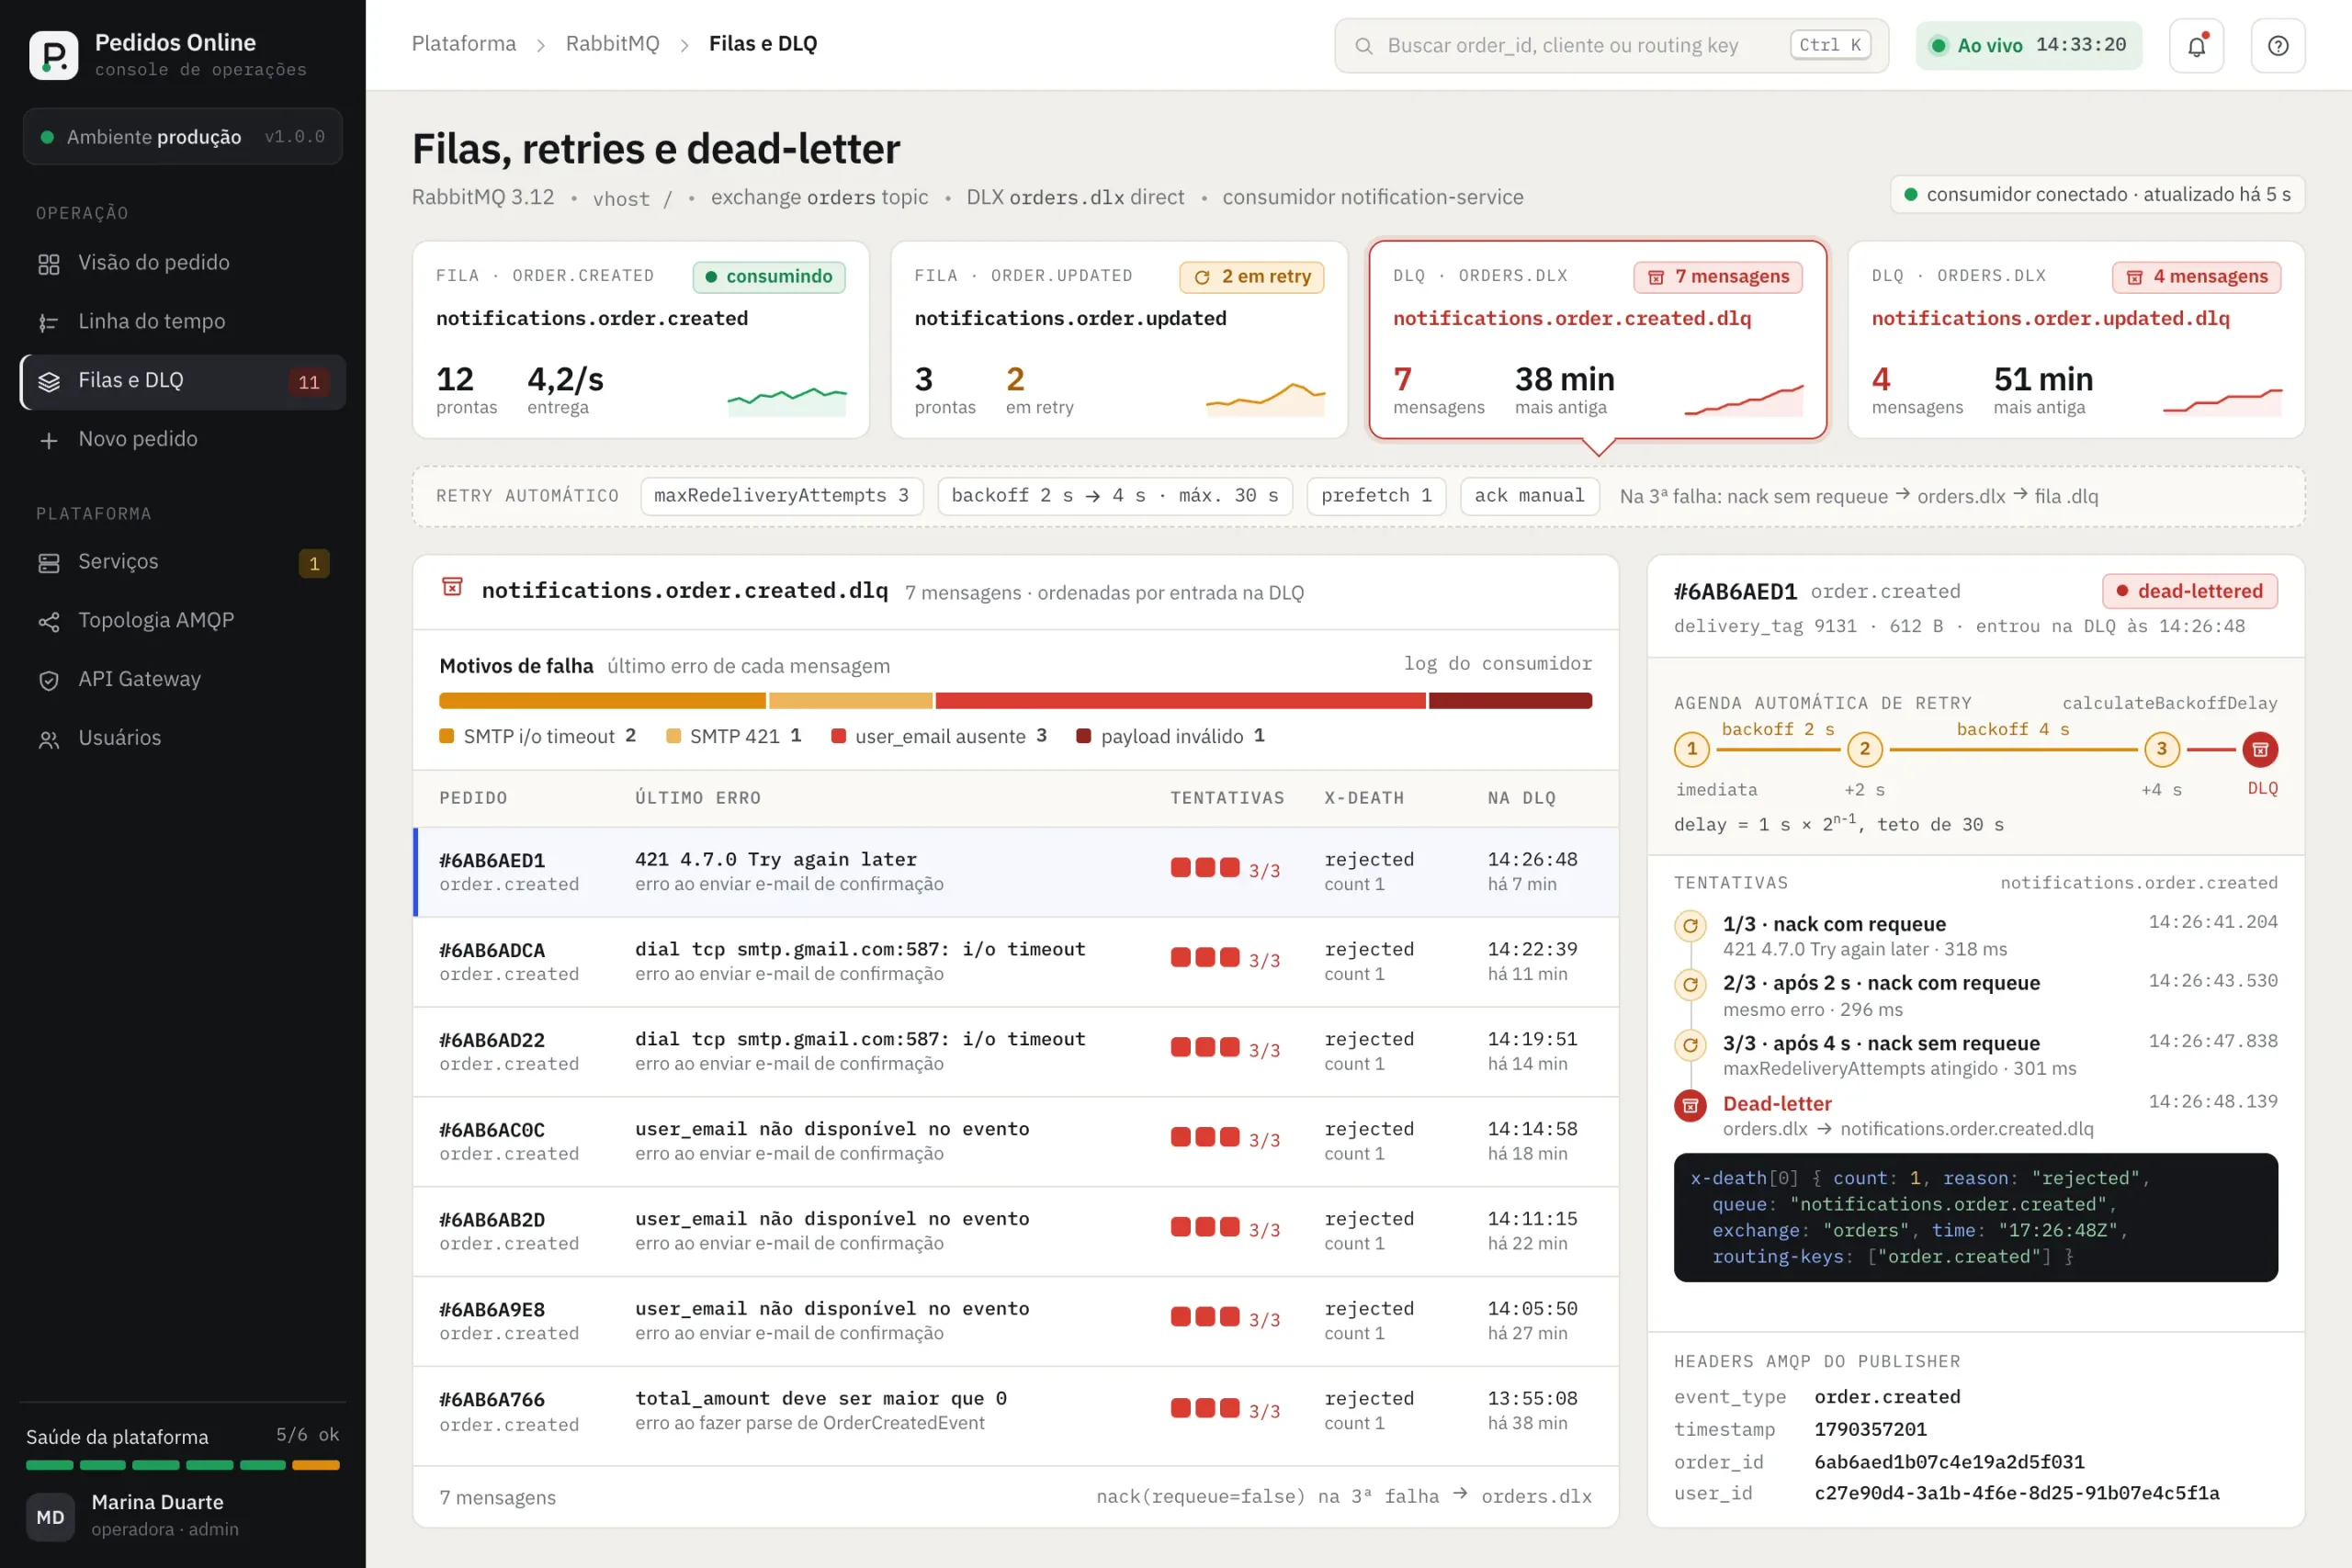Click the Plataforma breadcrumb link
This screenshot has height=1568, width=2352.
coord(464,44)
